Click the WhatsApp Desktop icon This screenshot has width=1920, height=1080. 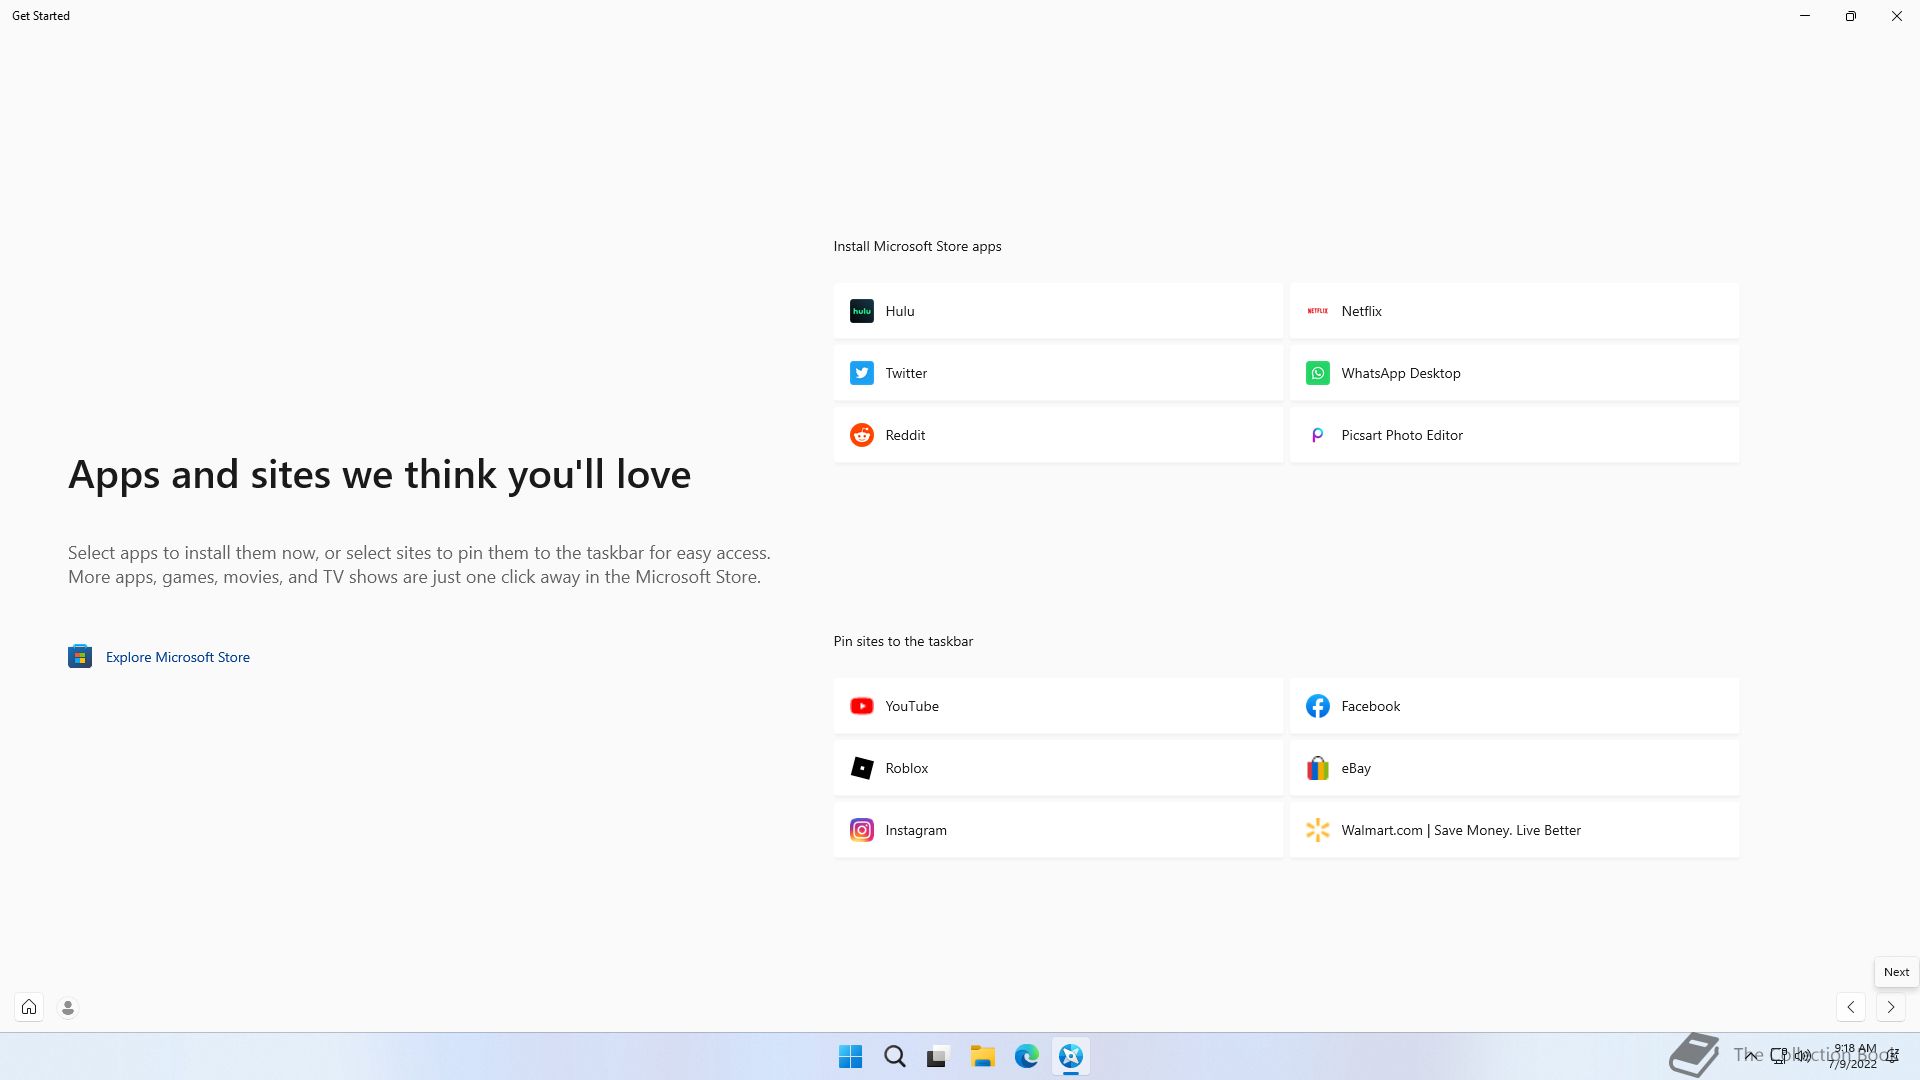pyautogui.click(x=1317, y=373)
